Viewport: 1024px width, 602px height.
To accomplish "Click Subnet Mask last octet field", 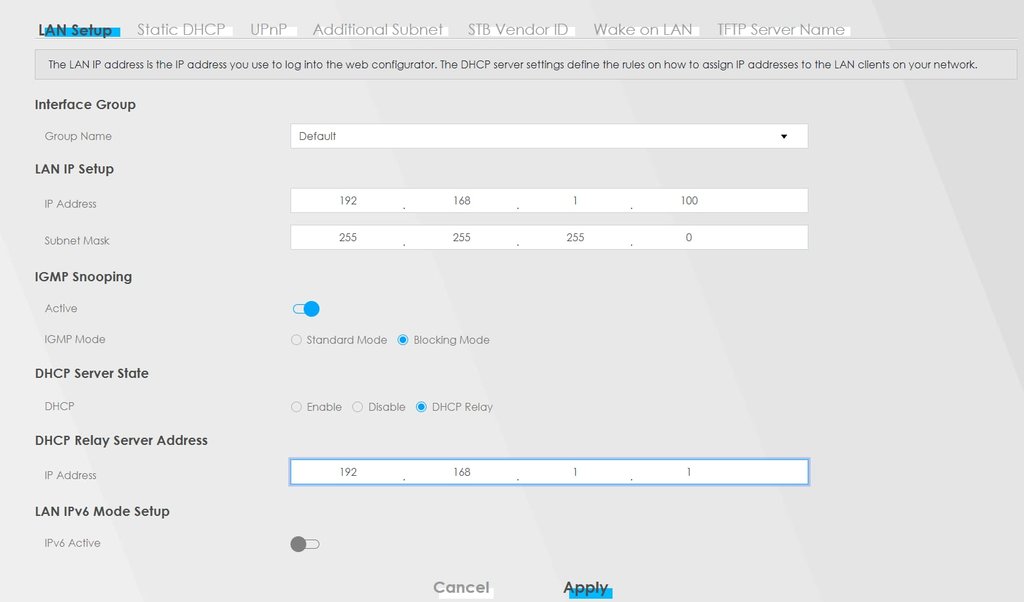I will coord(689,238).
